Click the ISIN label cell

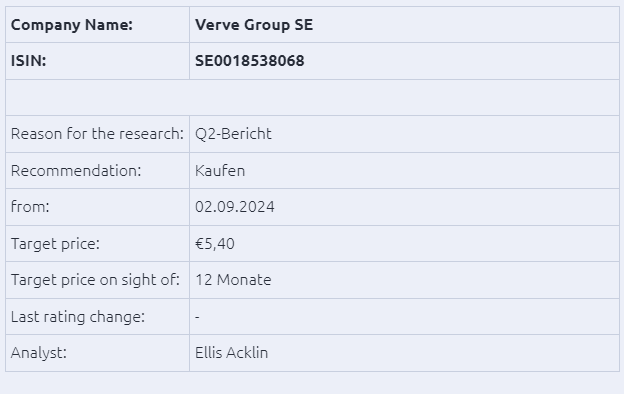(x=98, y=61)
